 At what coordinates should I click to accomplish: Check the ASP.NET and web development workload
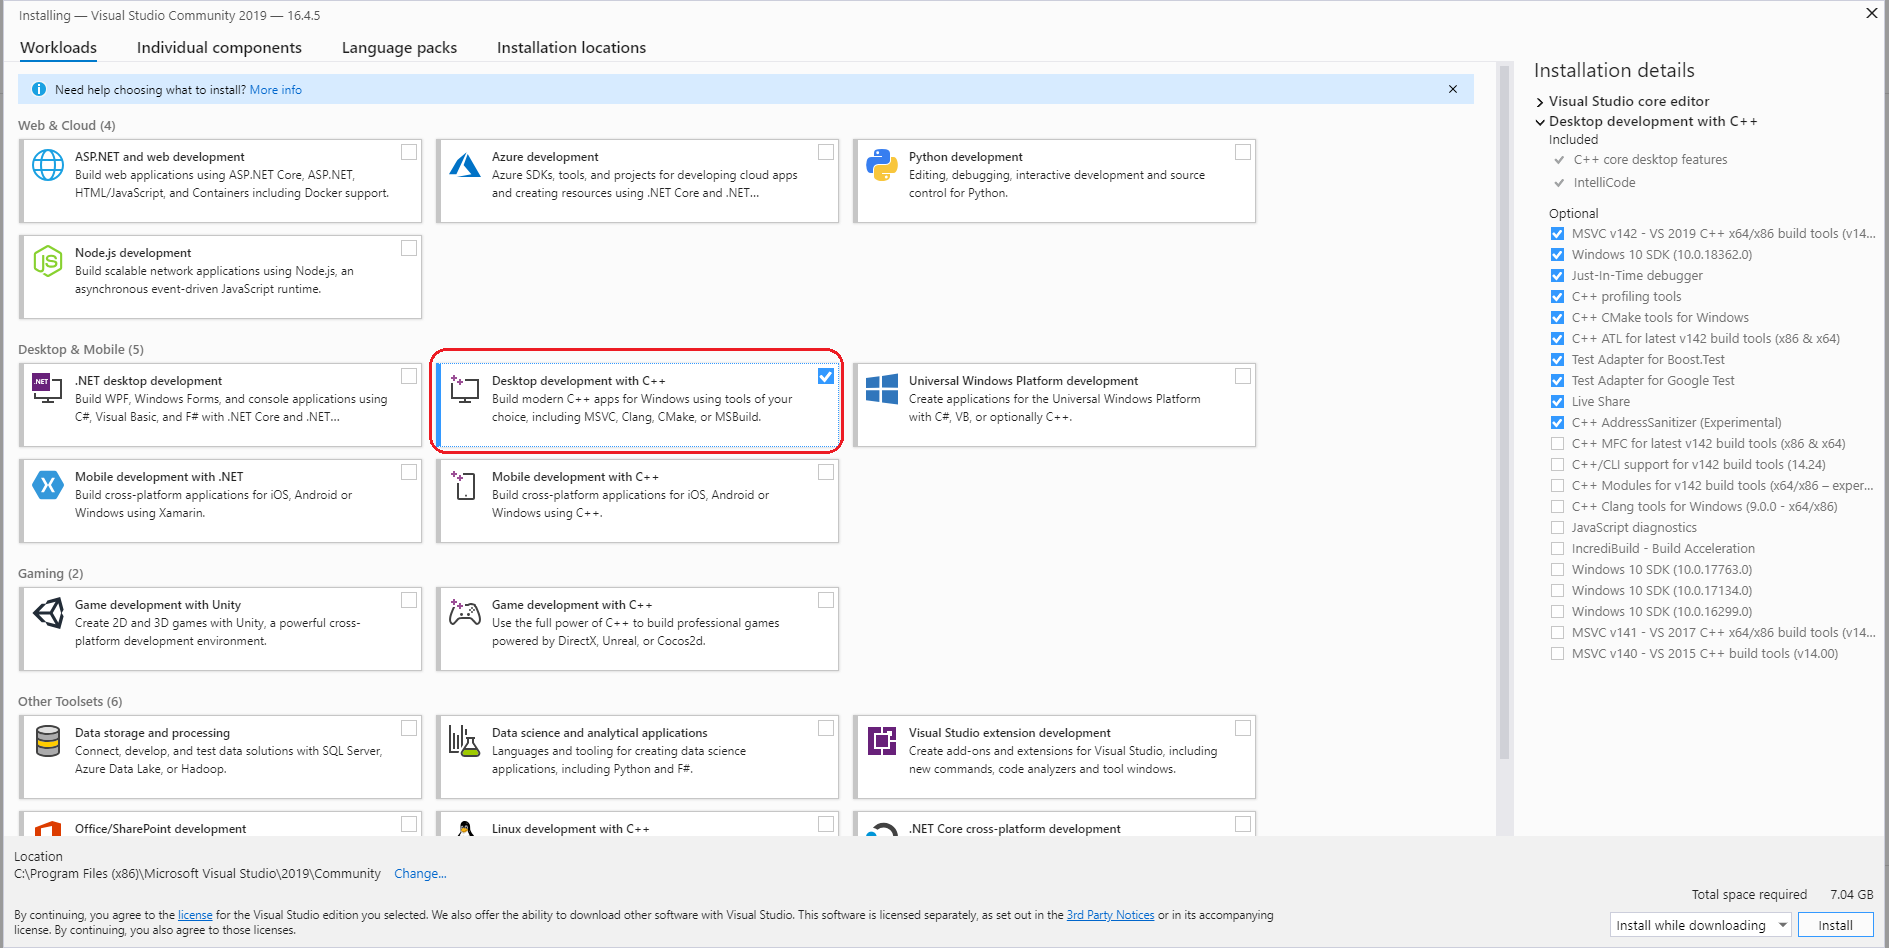click(409, 152)
